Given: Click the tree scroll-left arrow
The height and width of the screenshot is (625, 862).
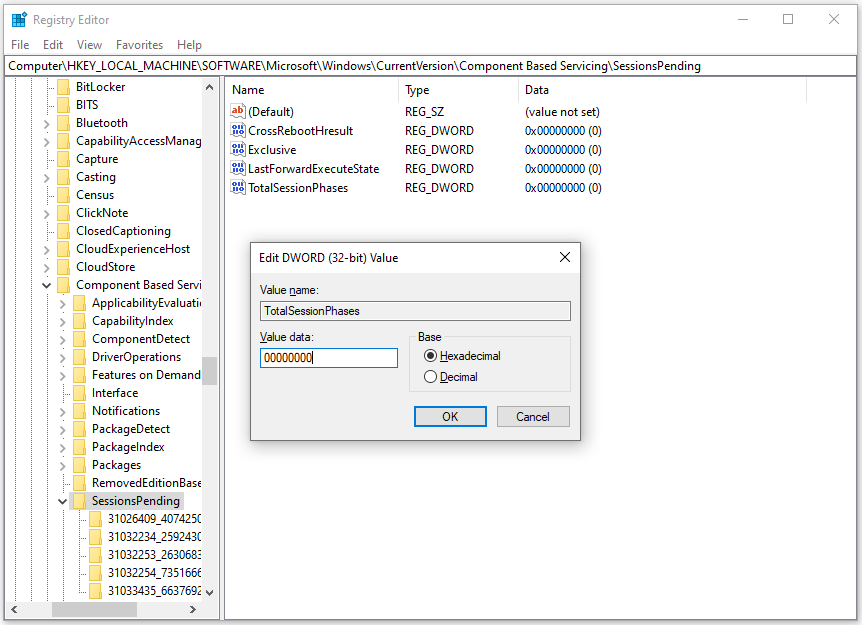Looking at the screenshot, I should point(14,610).
